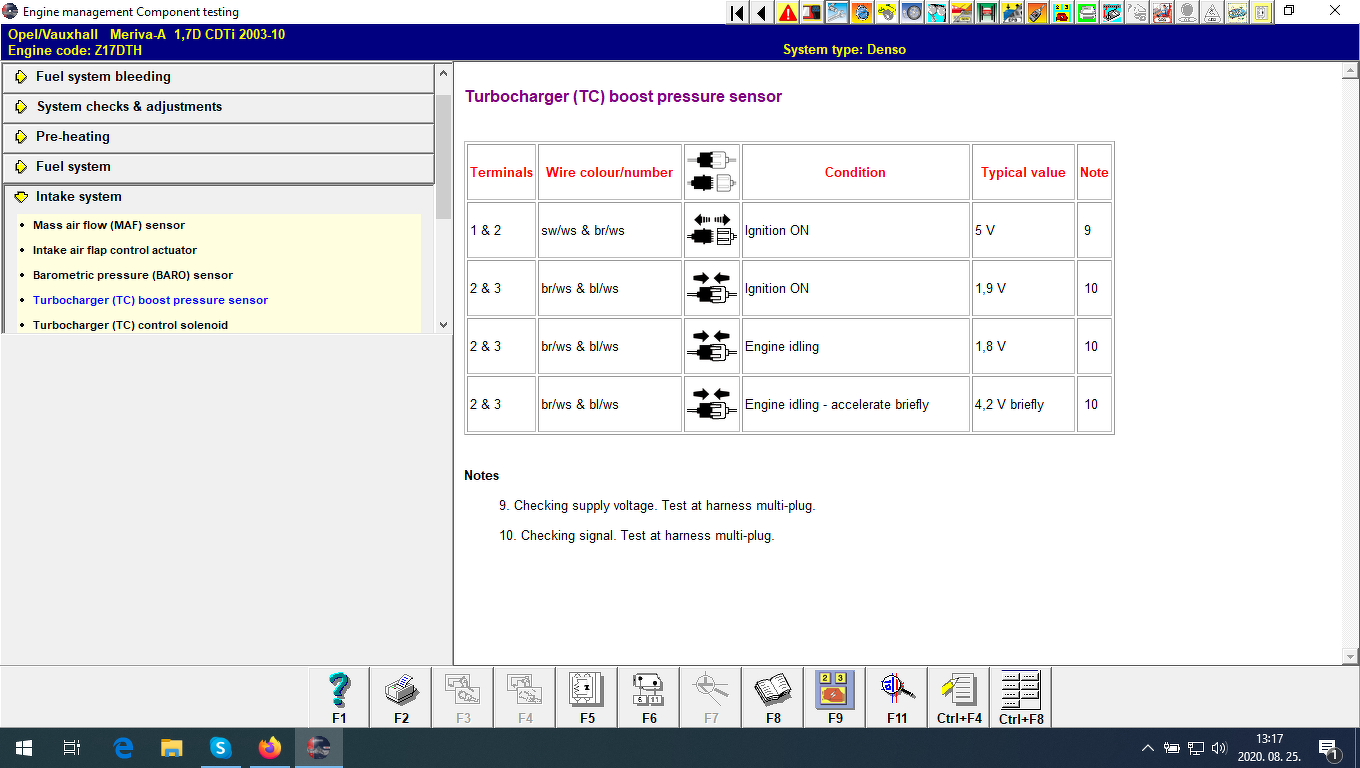1360x768 pixels.
Task: Open the Windows notification center
Action: point(1329,748)
